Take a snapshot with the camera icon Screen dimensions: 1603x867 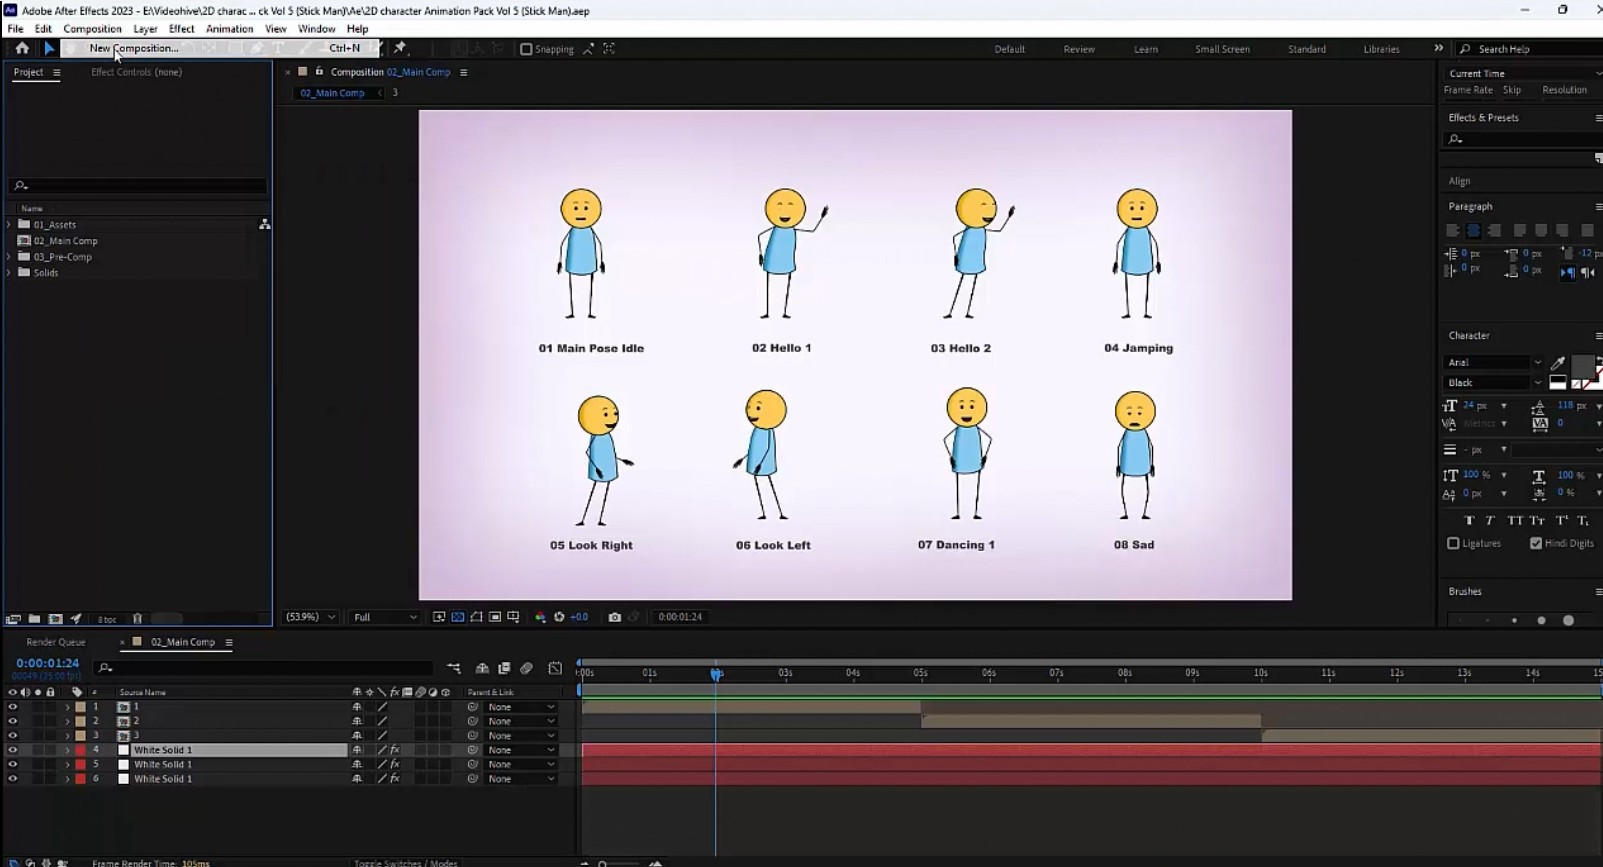[x=614, y=617]
